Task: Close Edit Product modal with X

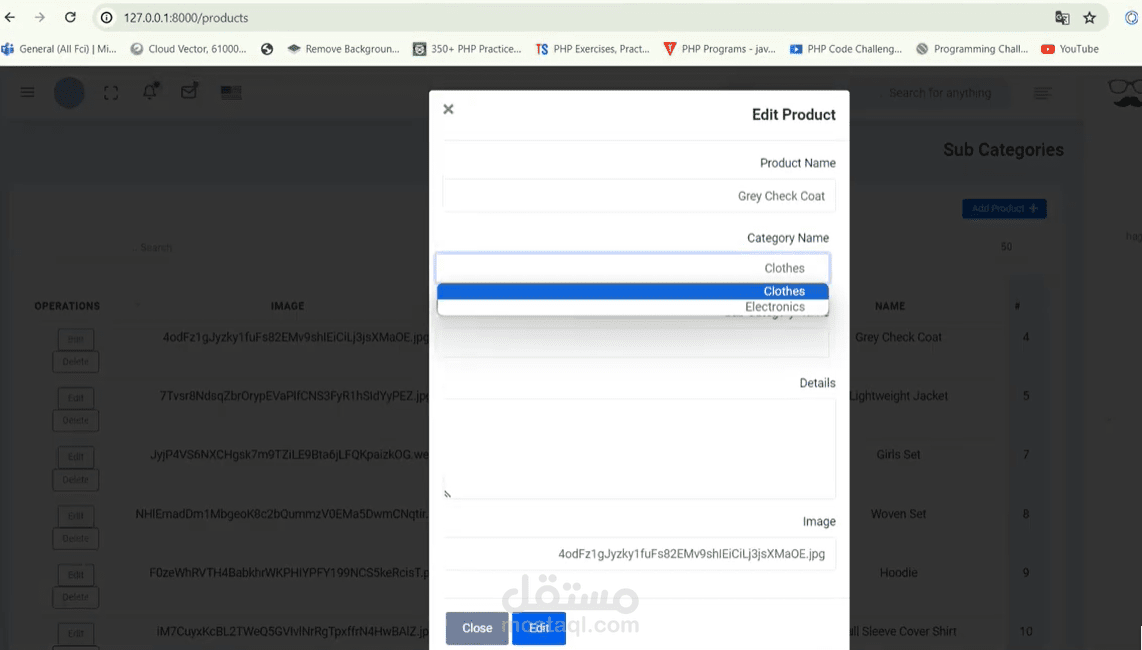Action: click(449, 109)
